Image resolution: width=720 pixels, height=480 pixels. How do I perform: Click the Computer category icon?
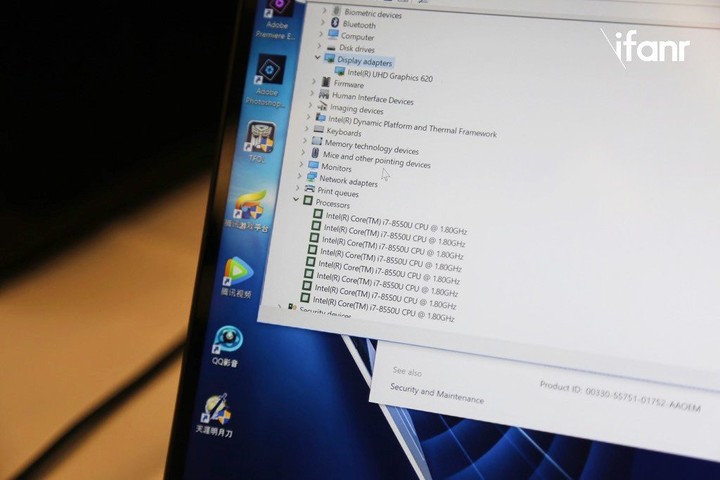[333, 35]
